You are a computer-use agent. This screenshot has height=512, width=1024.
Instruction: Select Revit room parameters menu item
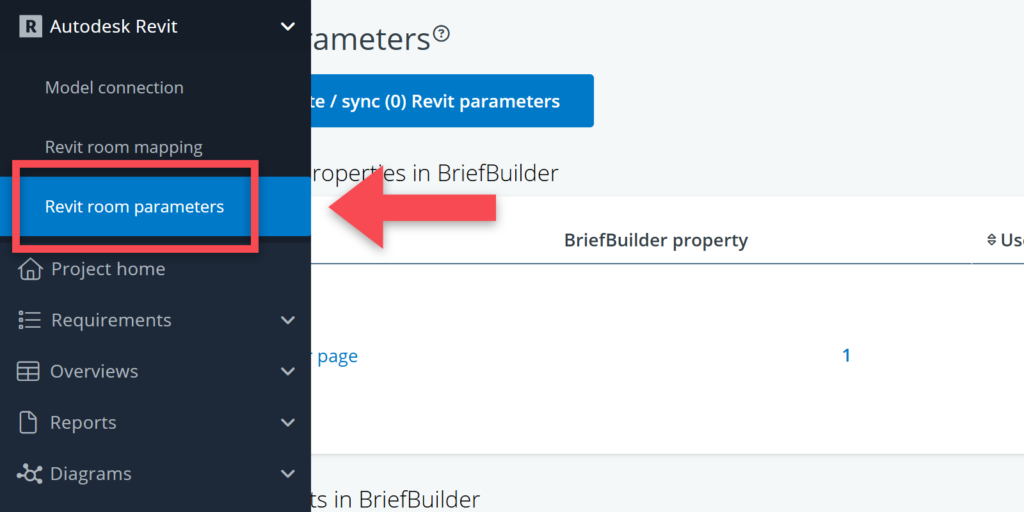click(x=134, y=207)
